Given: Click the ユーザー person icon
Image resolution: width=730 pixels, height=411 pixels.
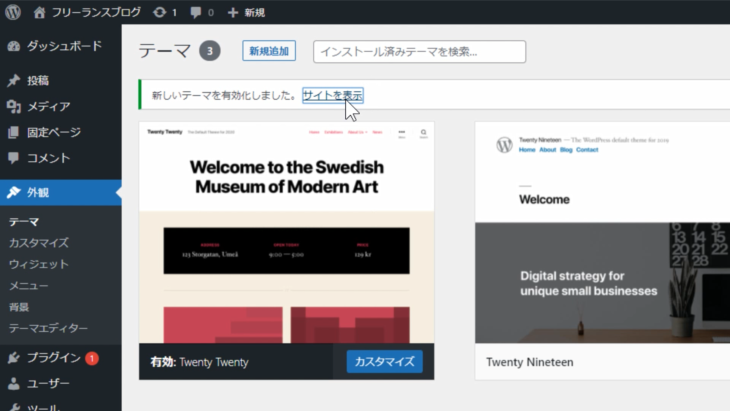Looking at the screenshot, I should pos(14,384).
